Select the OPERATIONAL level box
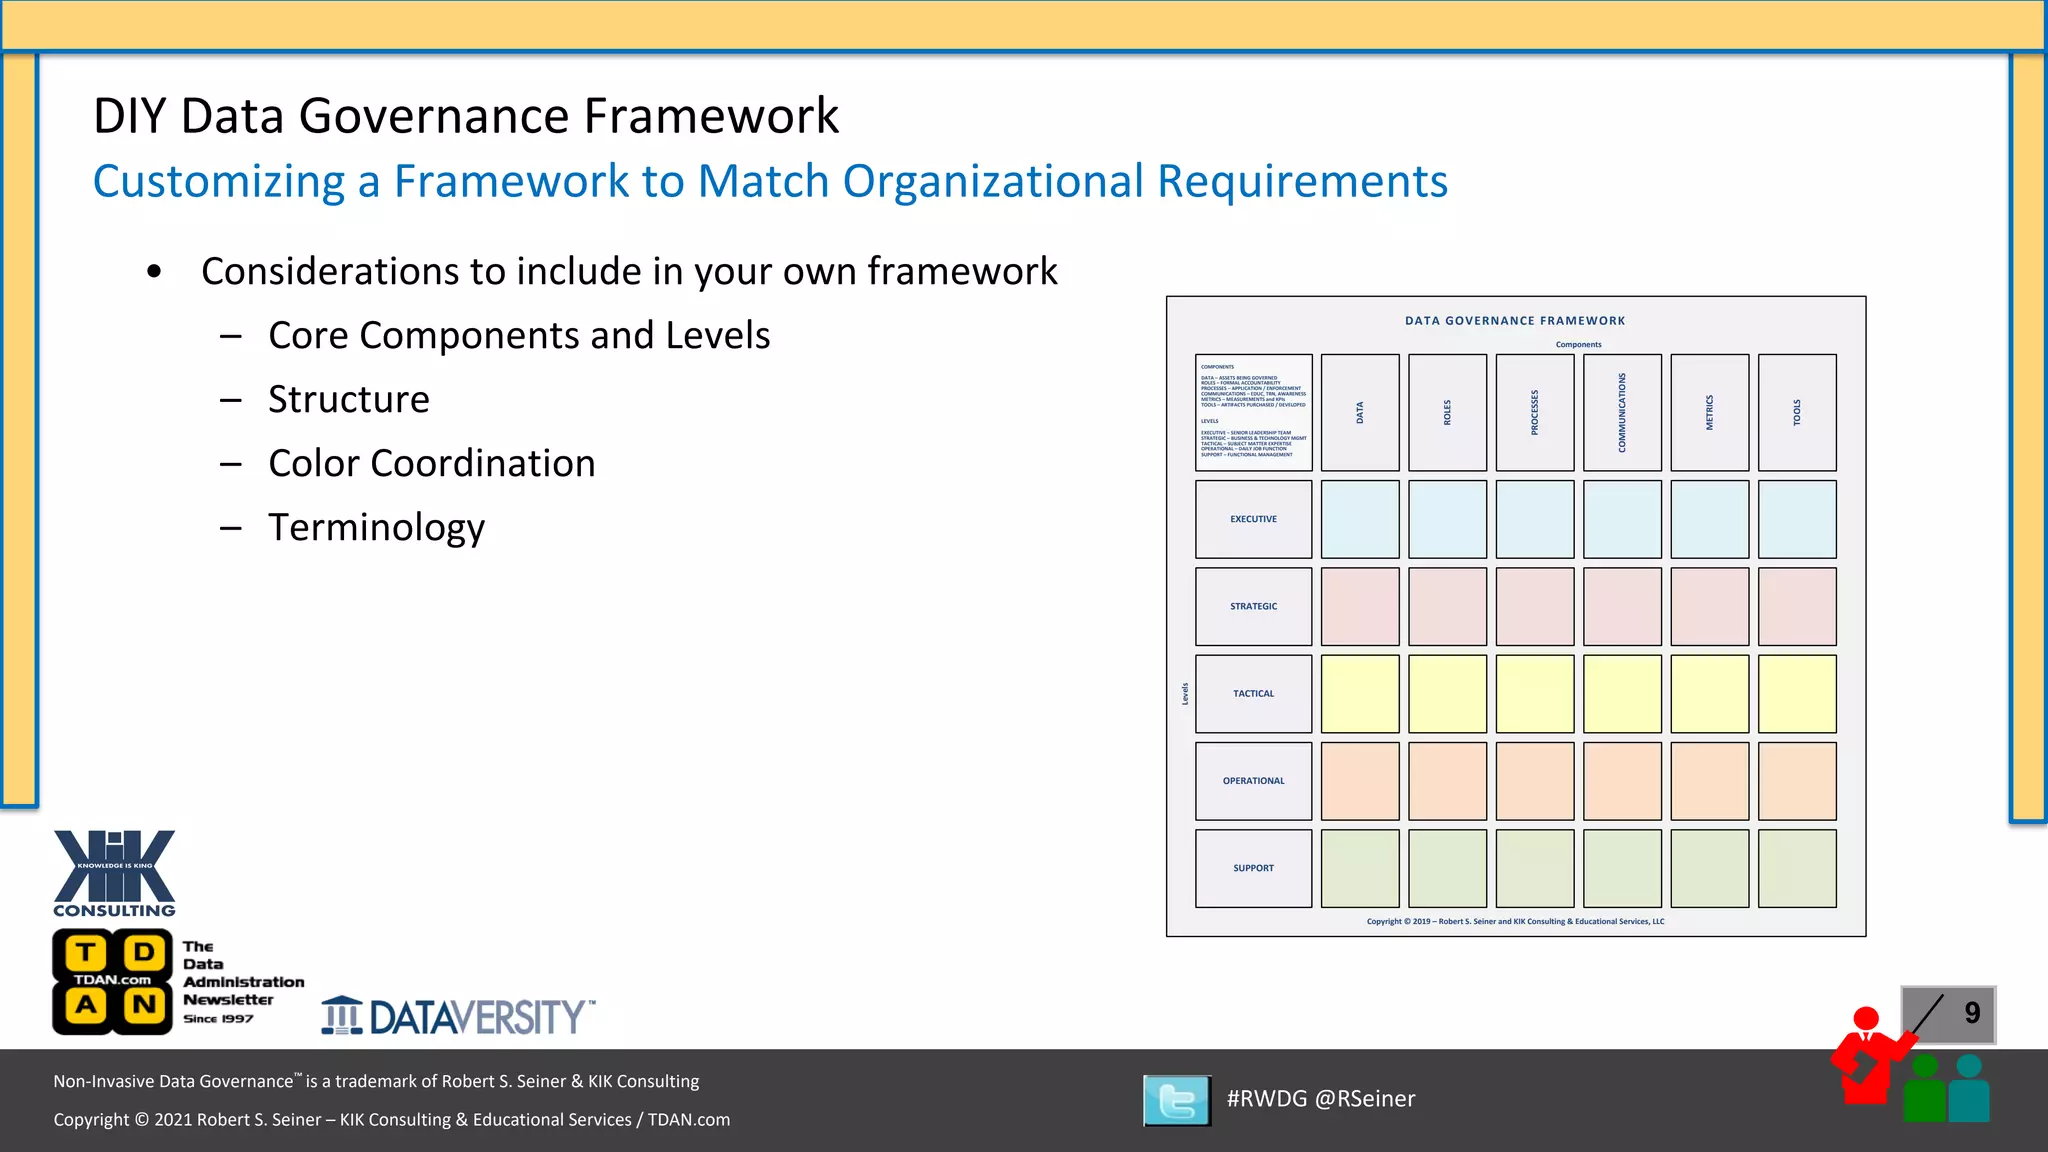Screen dimensions: 2048x1152 pyautogui.click(x=1253, y=781)
